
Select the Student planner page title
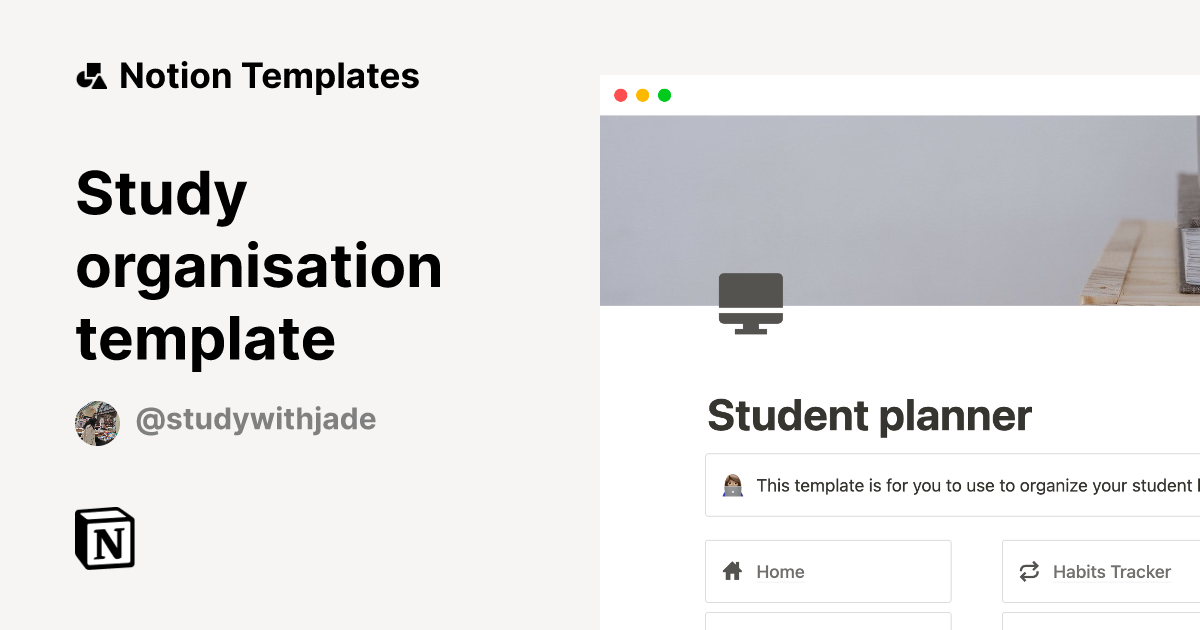point(869,415)
